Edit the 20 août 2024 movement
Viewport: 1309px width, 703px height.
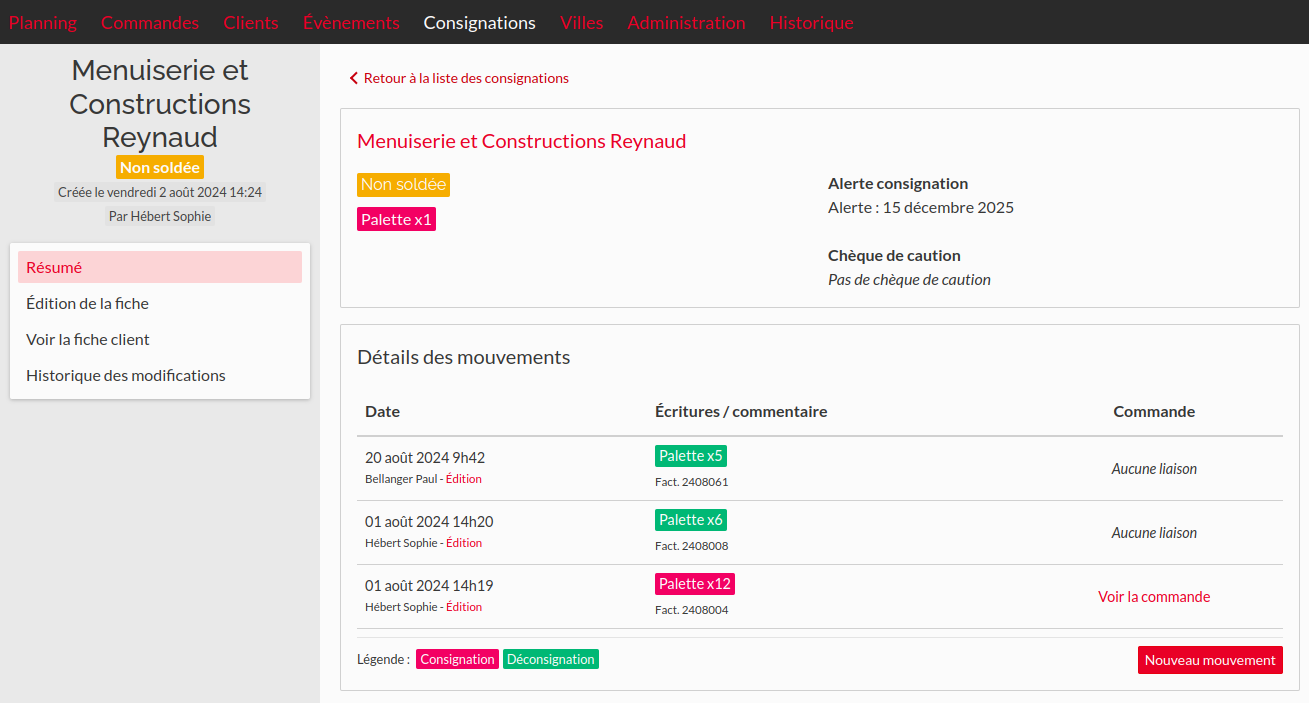[464, 479]
